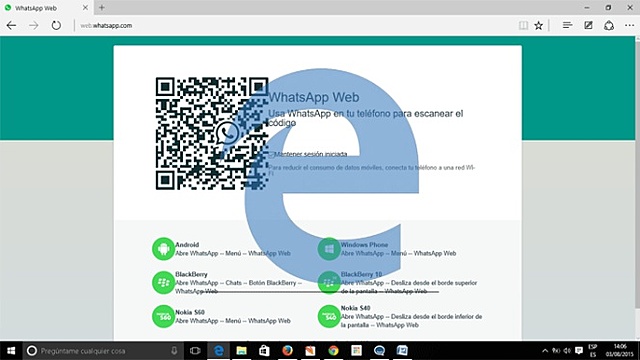This screenshot has width=640, height=360.
Task: Open the Edge Hub icon
Action: pos(567,25)
